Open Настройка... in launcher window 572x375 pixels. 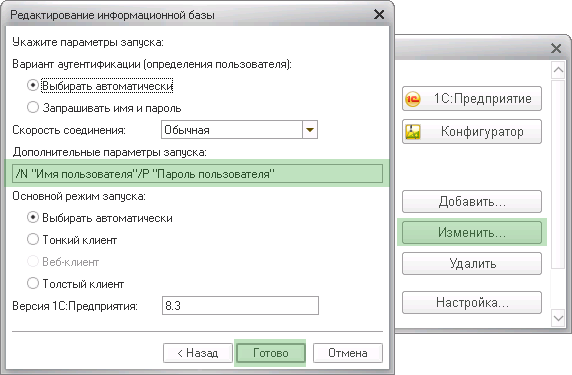point(472,302)
